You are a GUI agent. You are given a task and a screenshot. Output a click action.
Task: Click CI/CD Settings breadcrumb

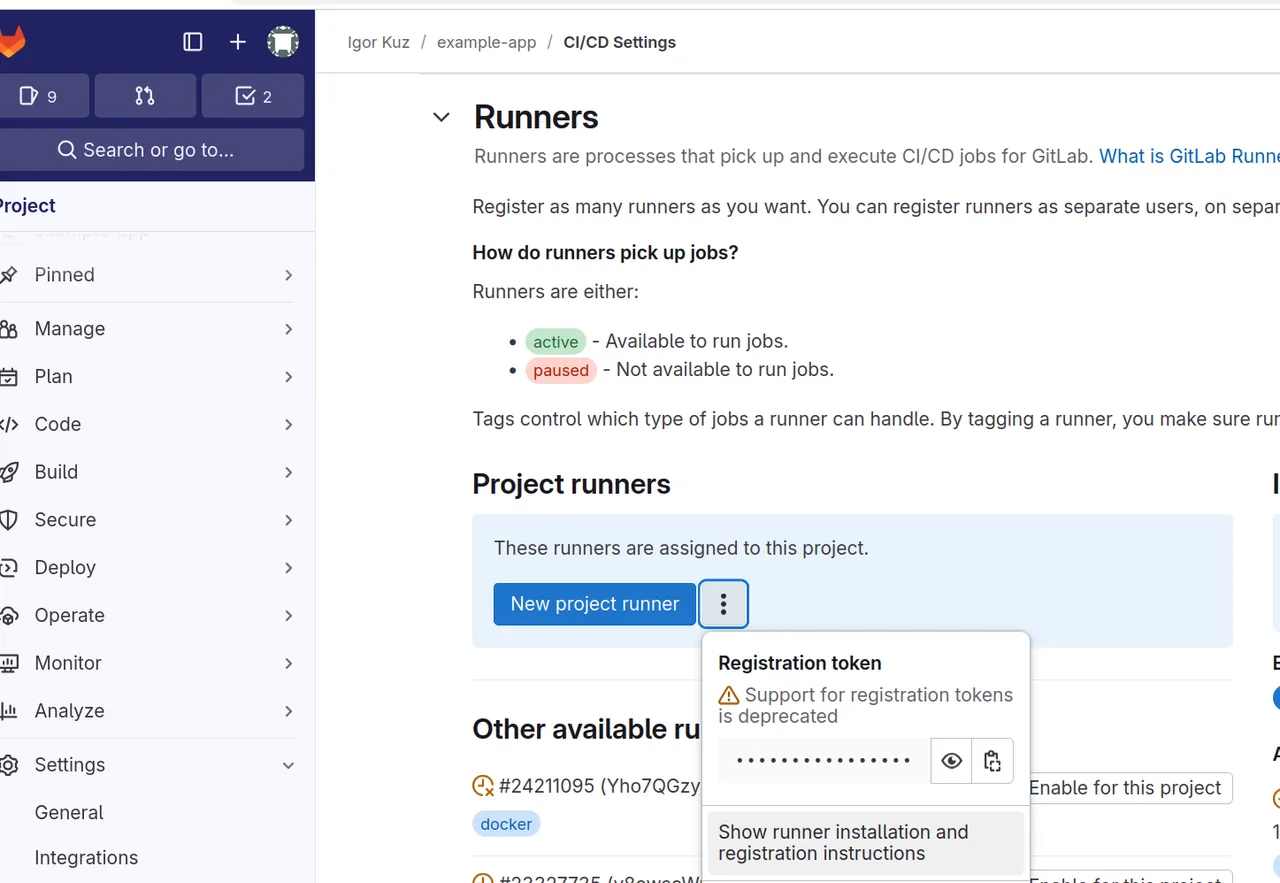pos(620,42)
